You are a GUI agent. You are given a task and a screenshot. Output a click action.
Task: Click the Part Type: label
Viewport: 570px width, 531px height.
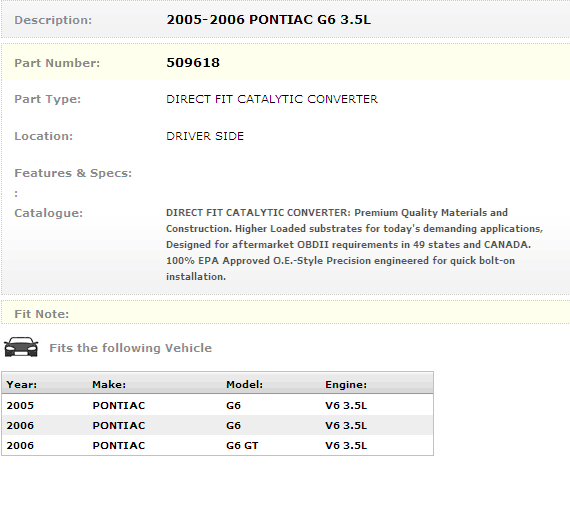(x=48, y=99)
